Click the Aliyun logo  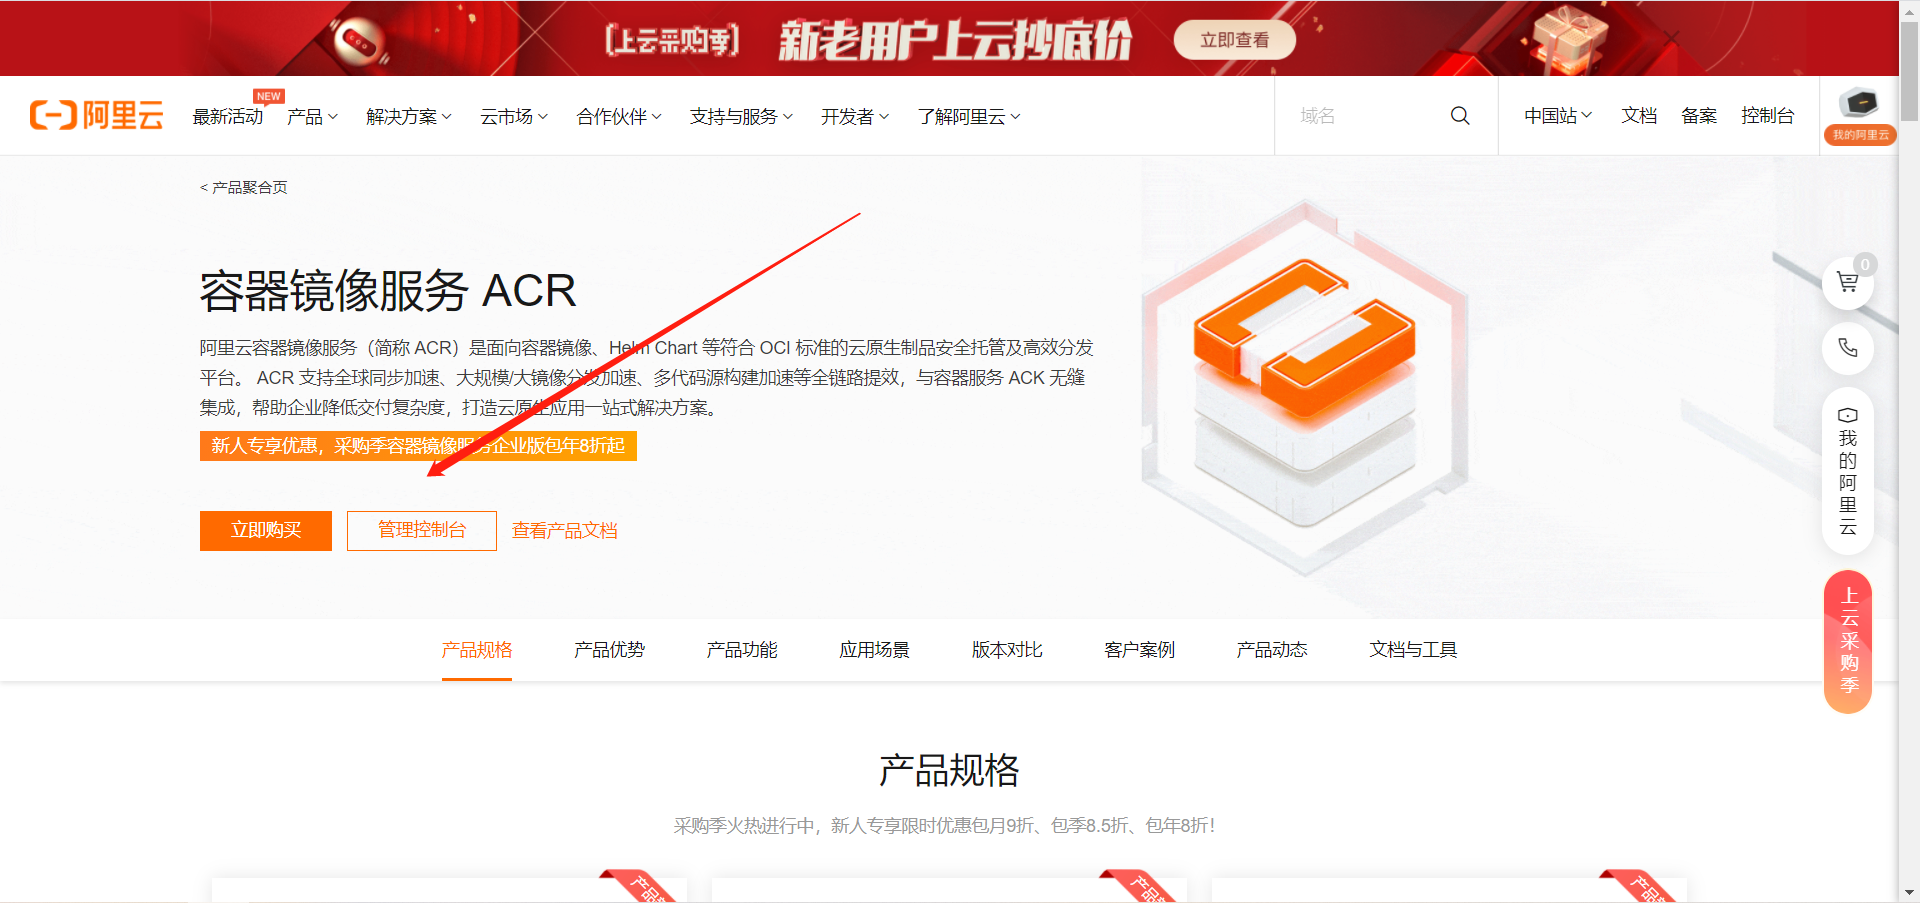tap(96, 116)
